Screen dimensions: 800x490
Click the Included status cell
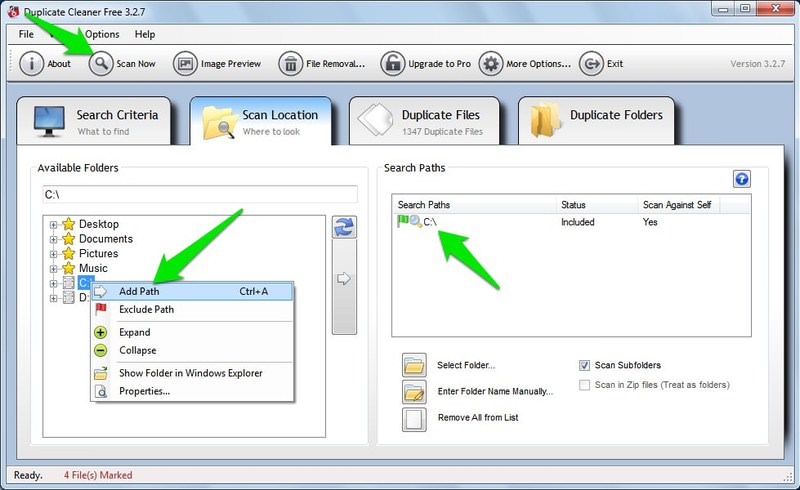(578, 222)
